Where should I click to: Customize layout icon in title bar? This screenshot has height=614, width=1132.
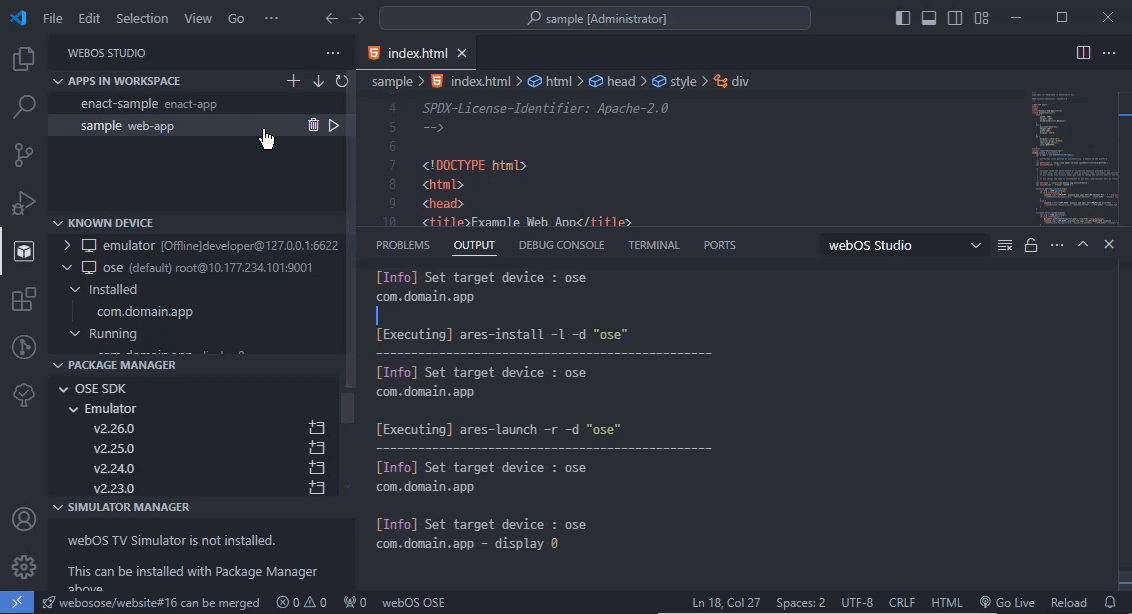coord(981,18)
